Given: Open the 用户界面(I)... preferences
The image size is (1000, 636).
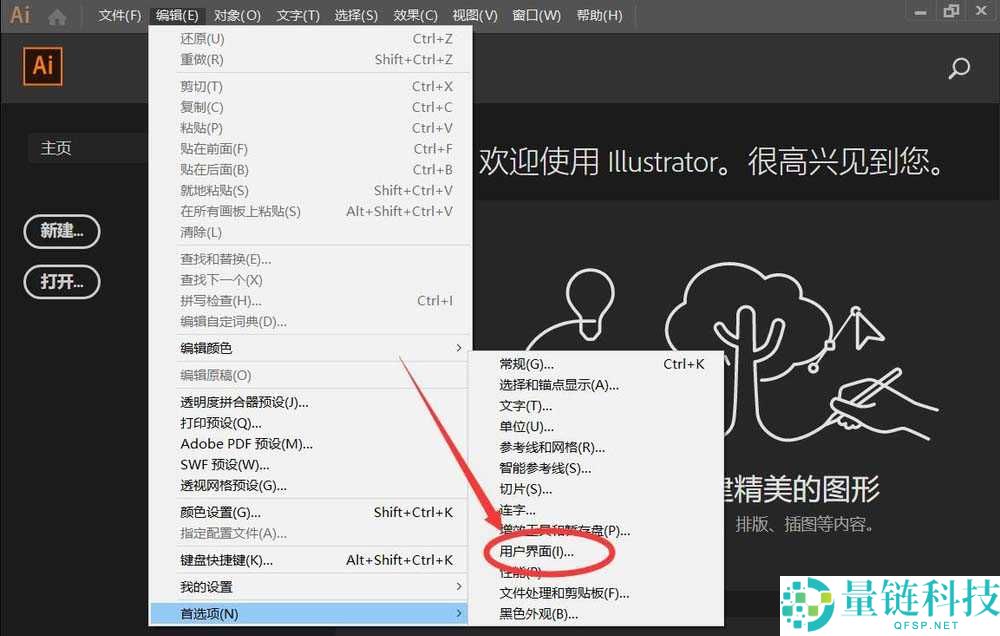Looking at the screenshot, I should (537, 551).
